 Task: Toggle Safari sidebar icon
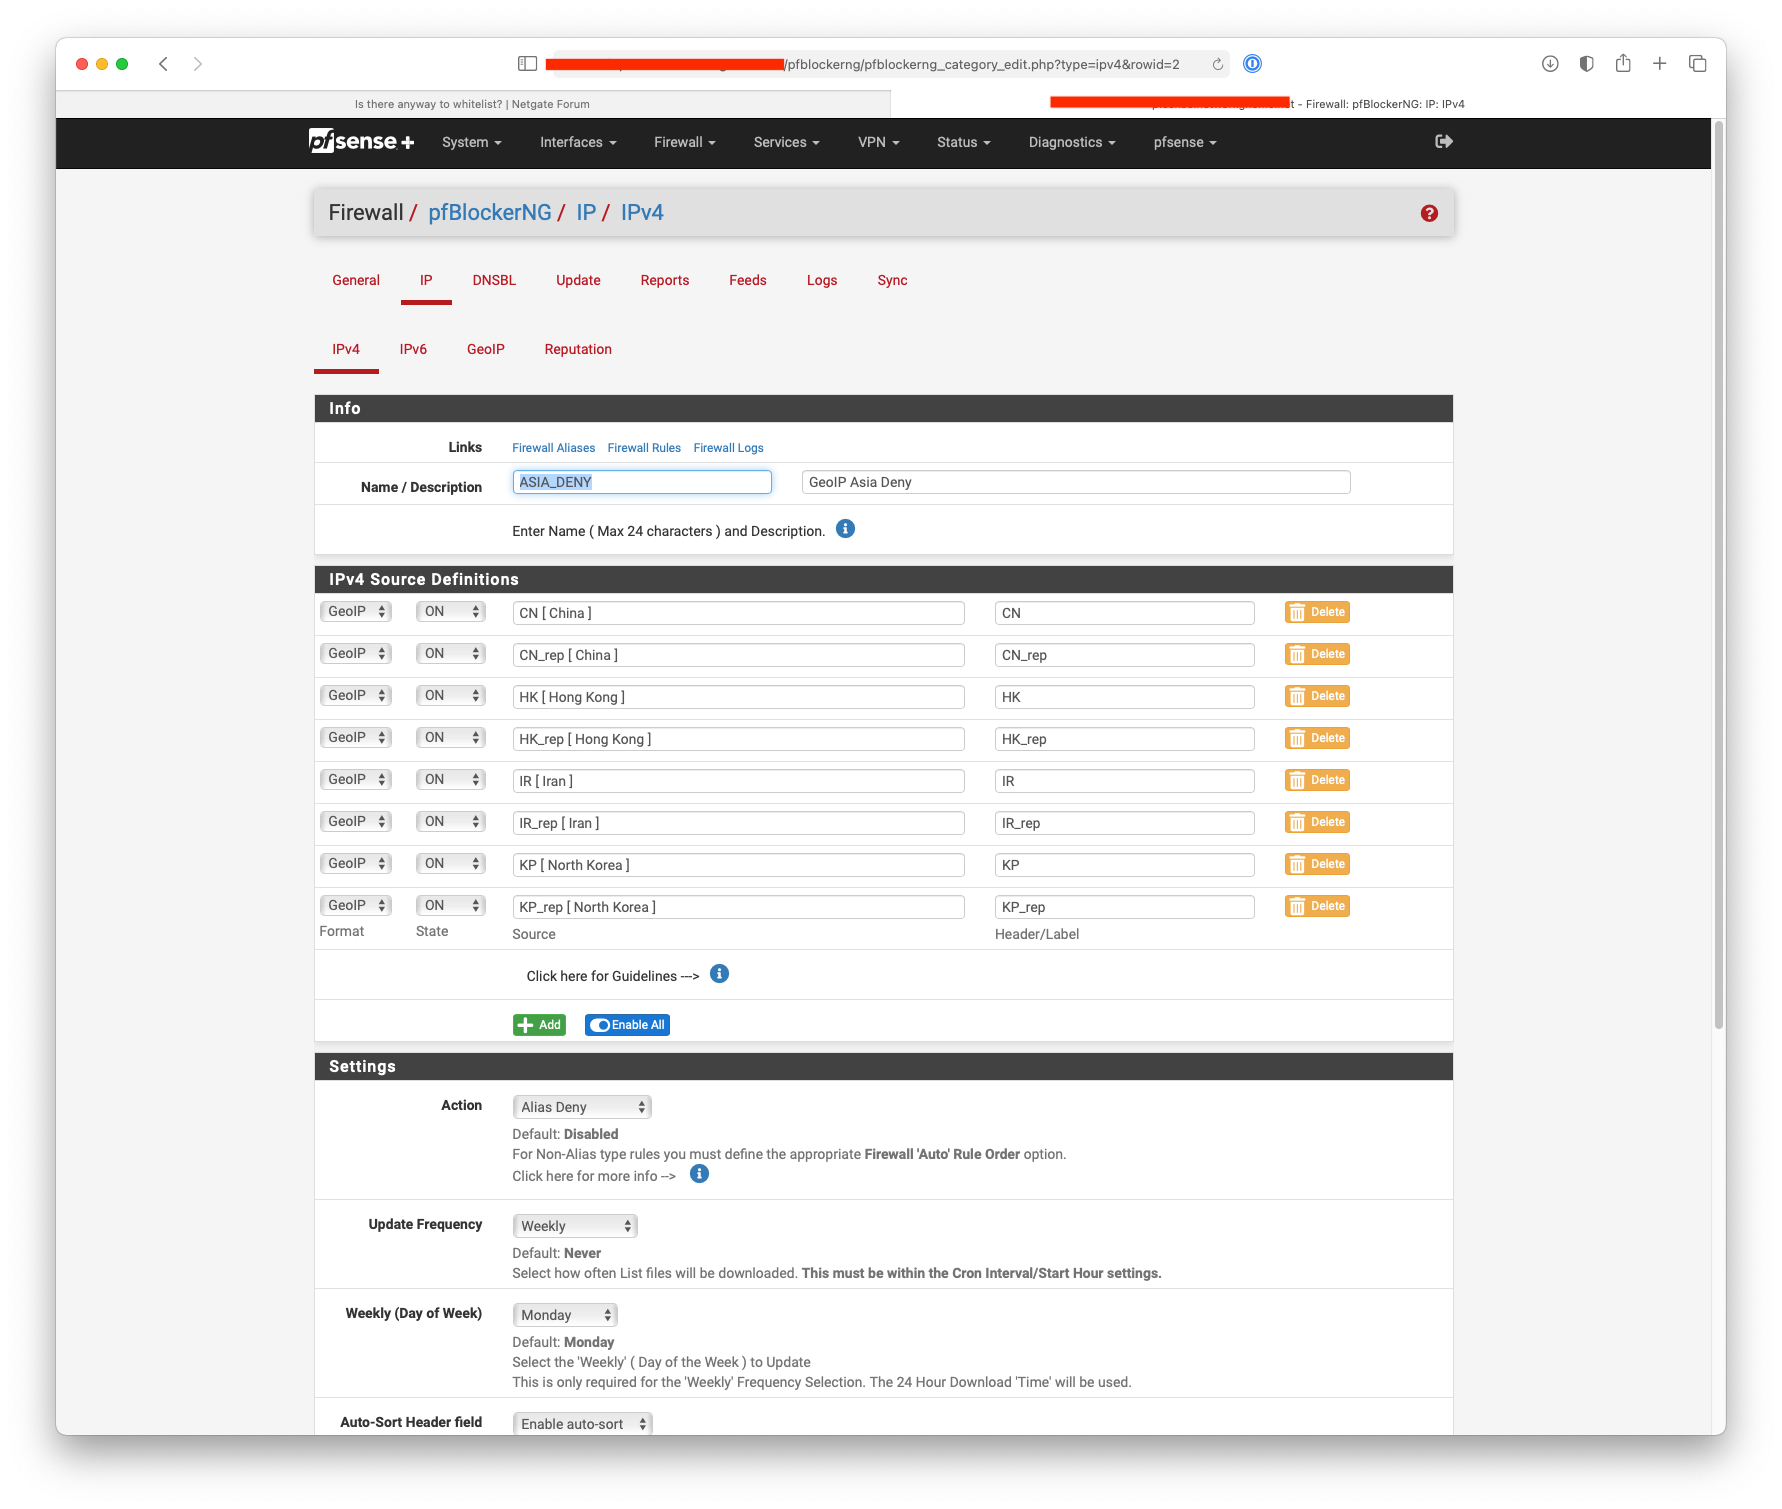527,64
